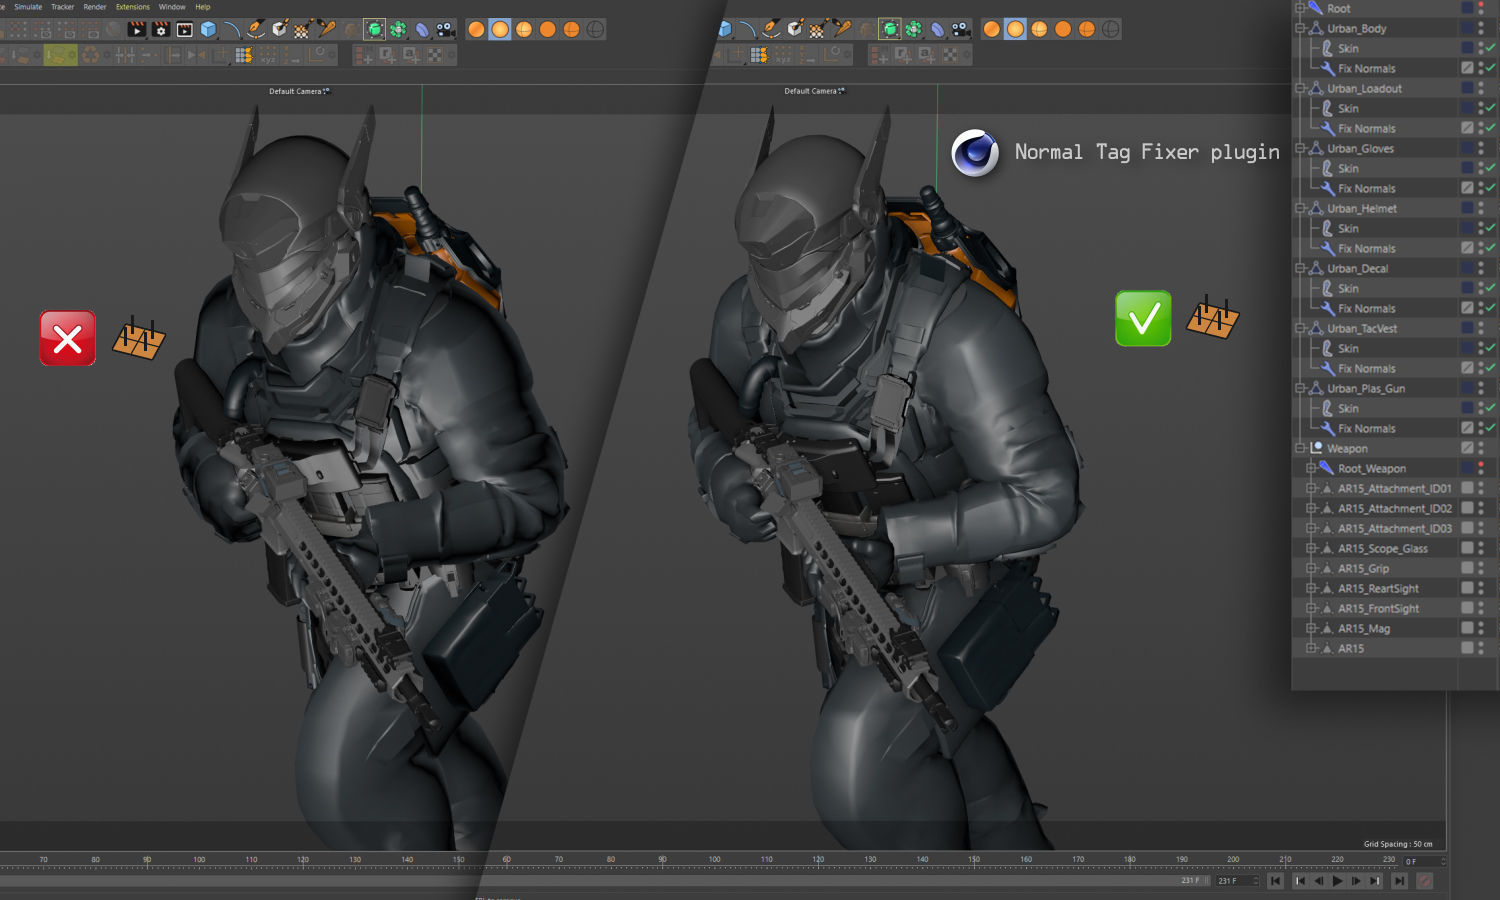
Task: Choose Spline Pen tool in left toolbar
Action: (x=256, y=30)
